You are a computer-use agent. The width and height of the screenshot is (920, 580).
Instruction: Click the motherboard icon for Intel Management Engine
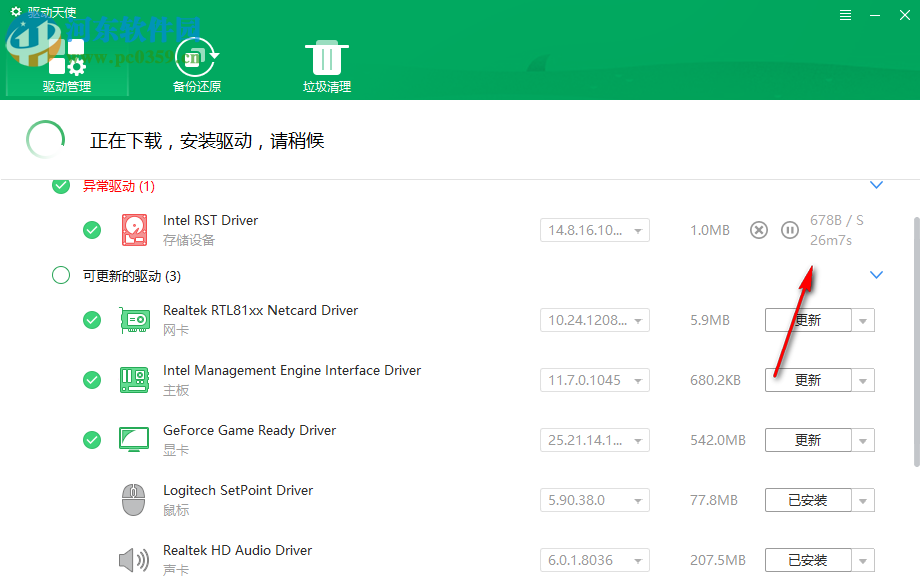pos(134,379)
